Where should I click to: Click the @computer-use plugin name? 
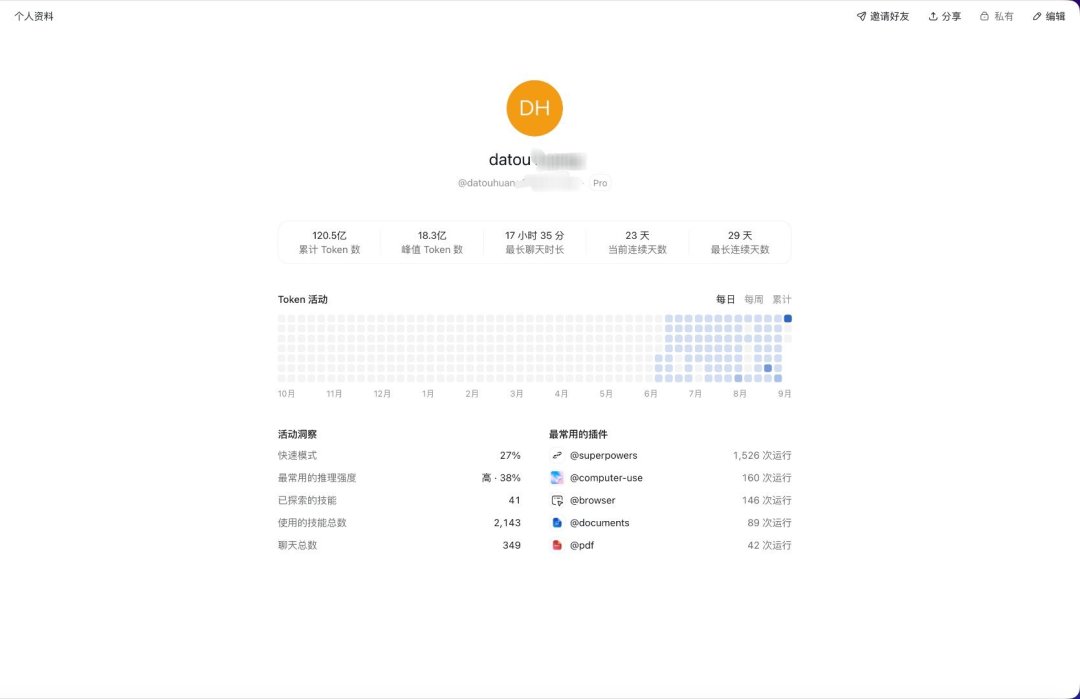(606, 478)
